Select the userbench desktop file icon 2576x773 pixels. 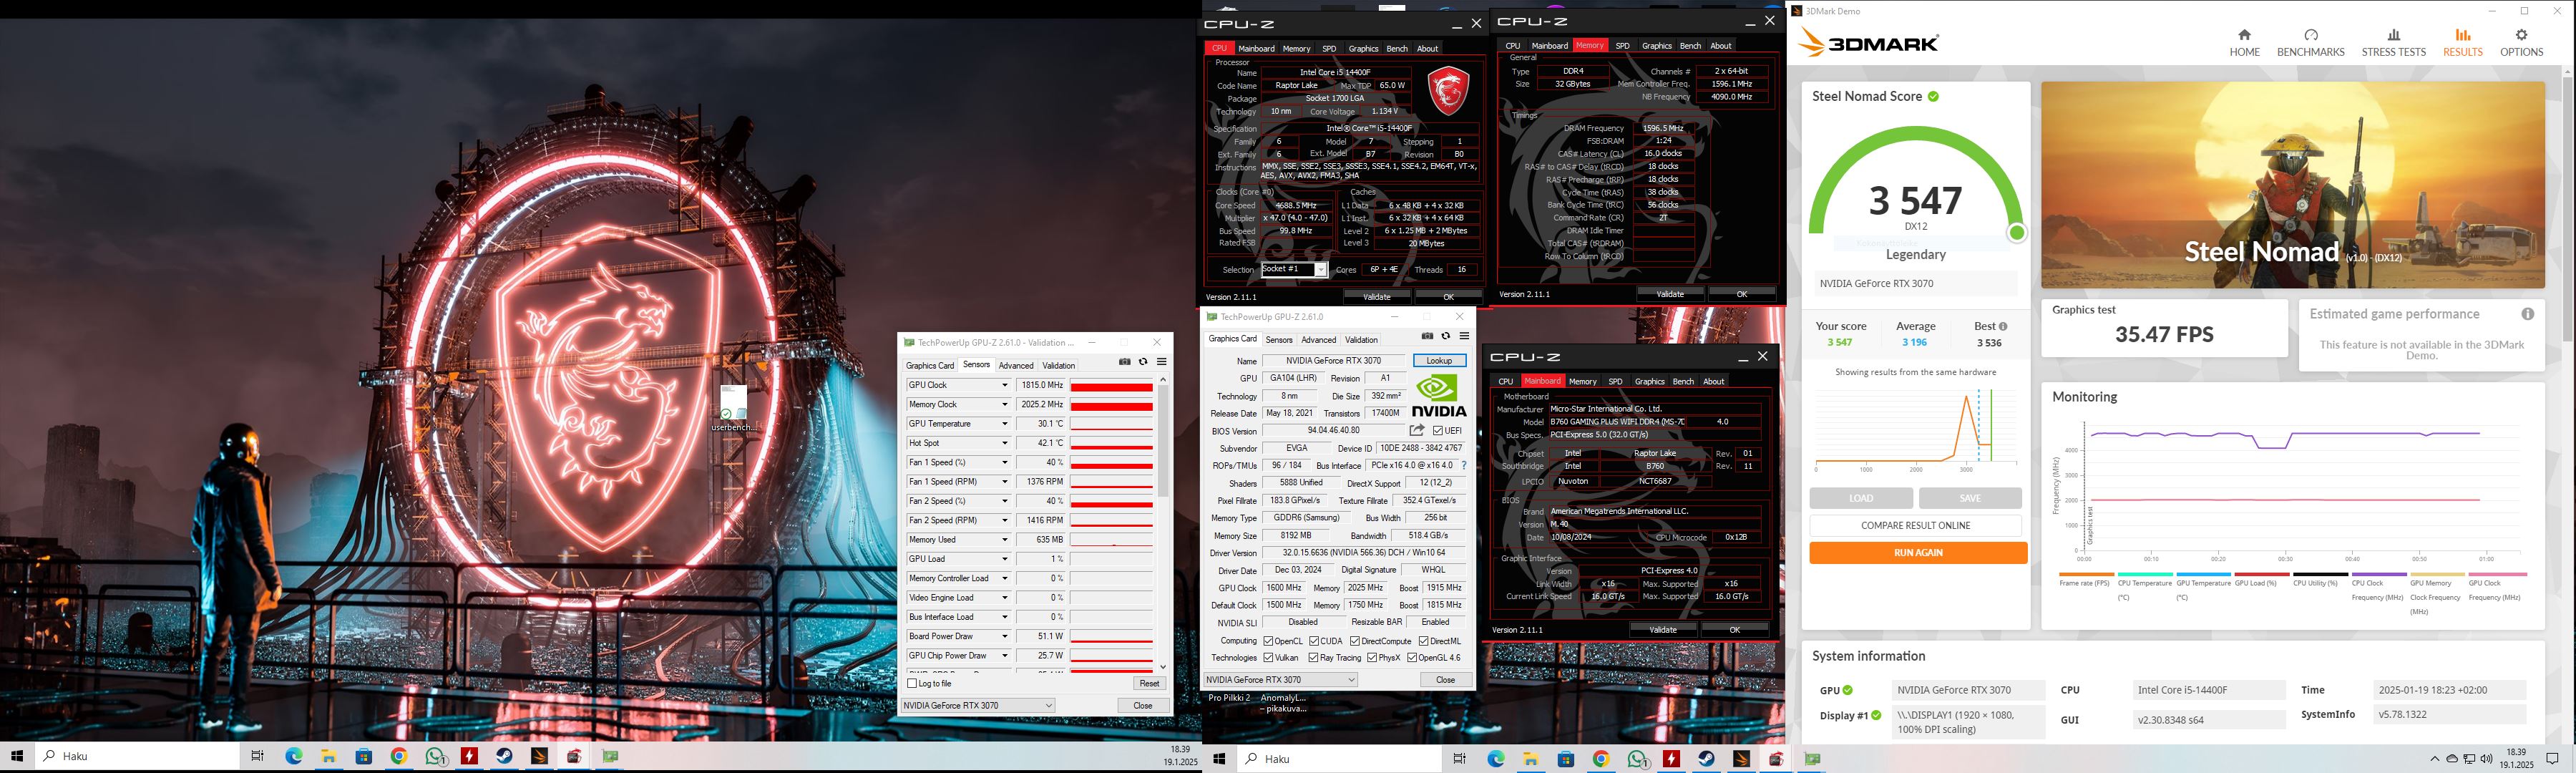click(734, 408)
